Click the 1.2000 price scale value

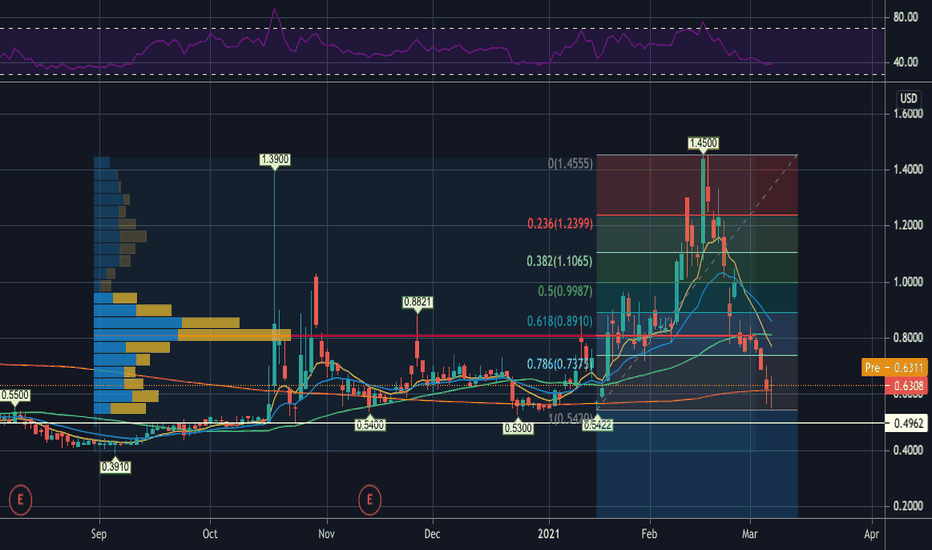tap(908, 225)
